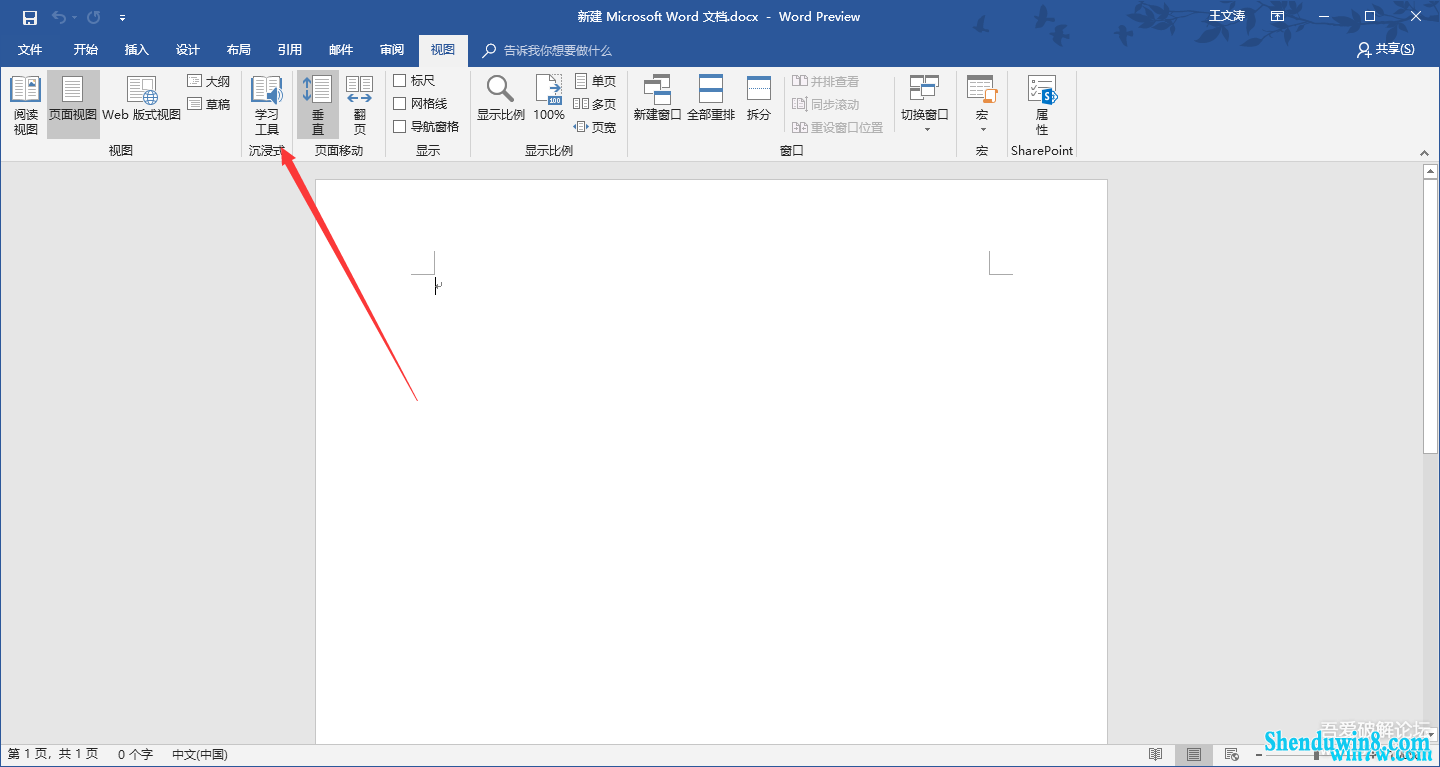Click the account name 王文涛
This screenshot has width=1440, height=767.
coord(1227,16)
